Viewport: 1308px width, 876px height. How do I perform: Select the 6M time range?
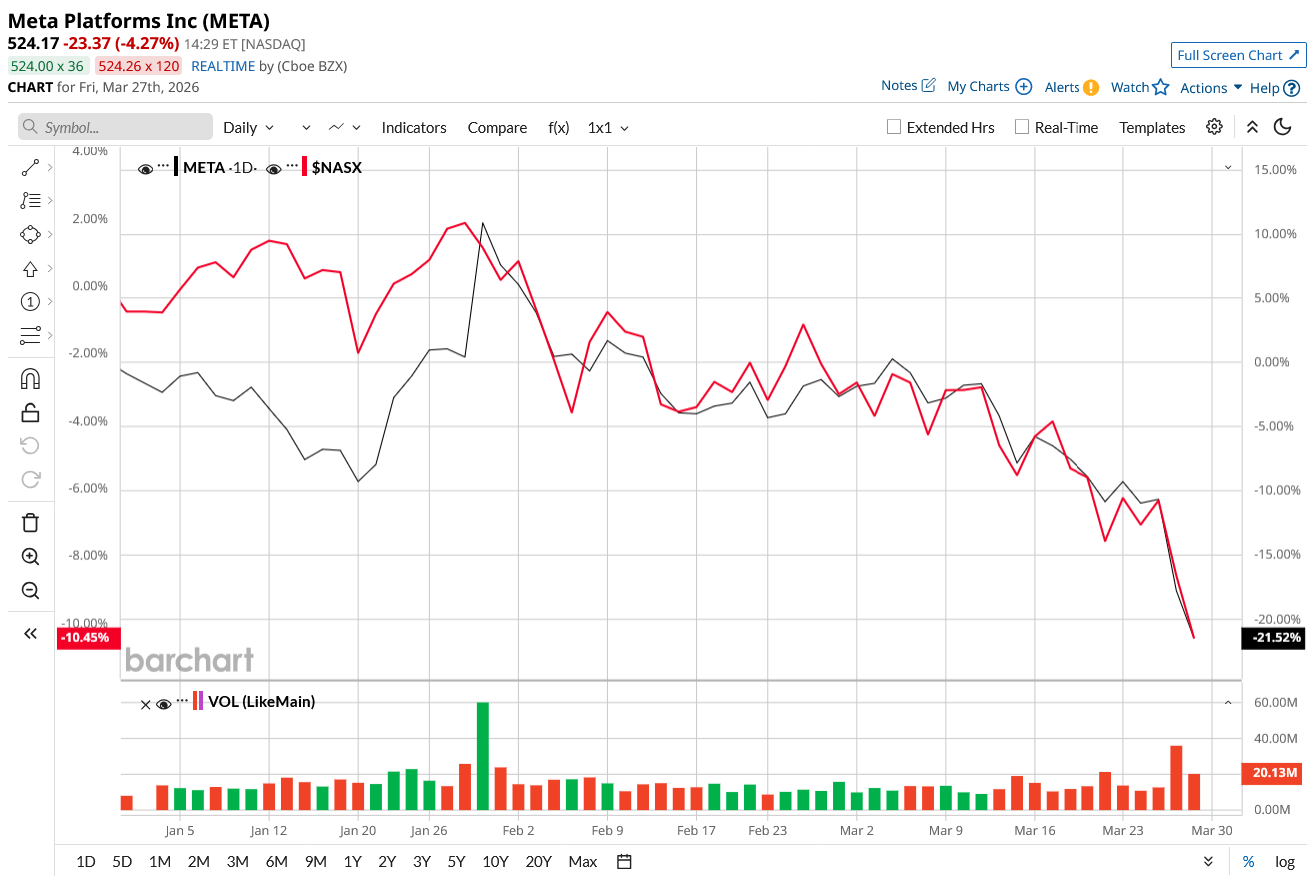(276, 862)
